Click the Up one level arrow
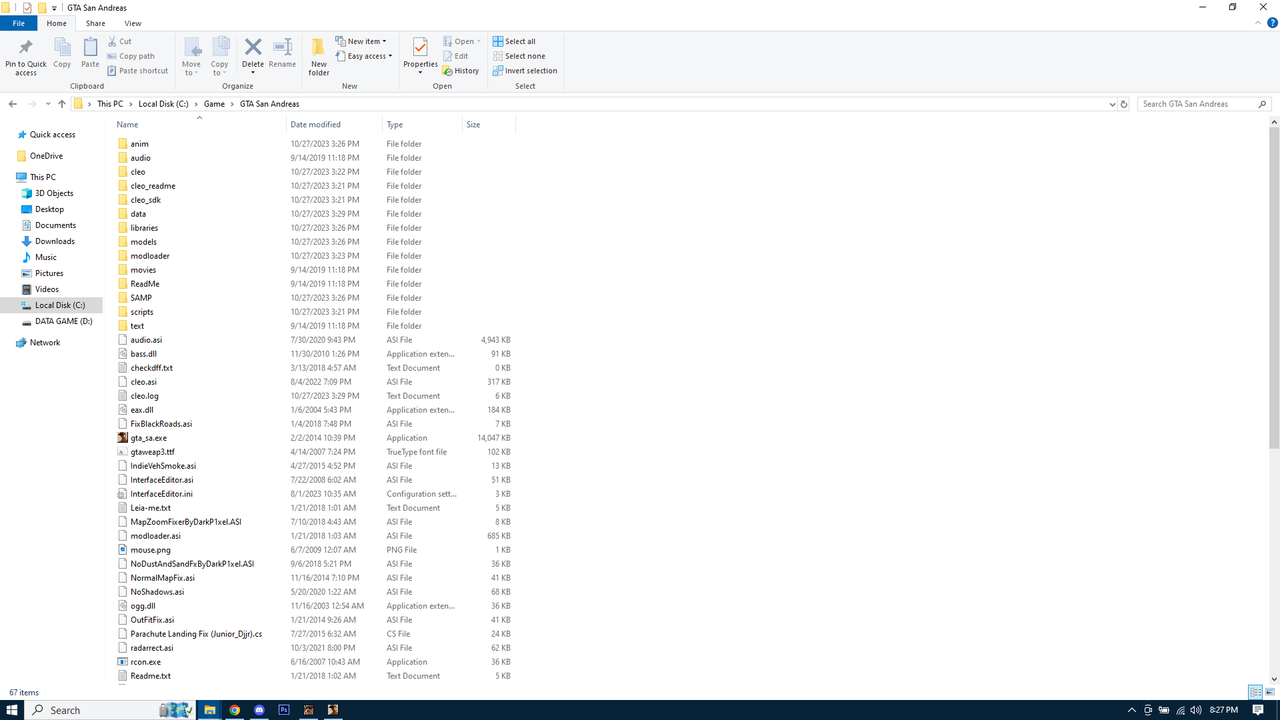1280x720 pixels. coord(62,104)
